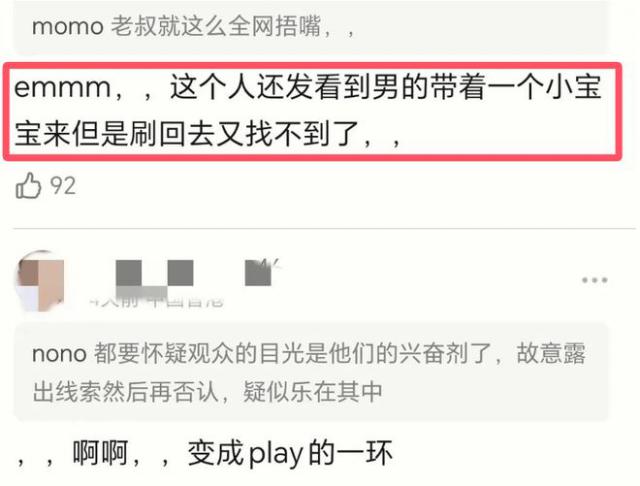Open the quoted reply from nono
Screen dimensions: 640x486
pyautogui.click(x=311, y=371)
